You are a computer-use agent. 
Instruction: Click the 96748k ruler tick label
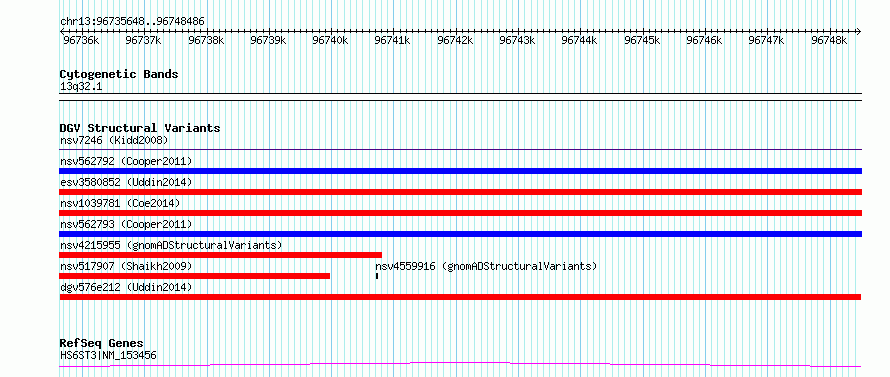pos(829,40)
